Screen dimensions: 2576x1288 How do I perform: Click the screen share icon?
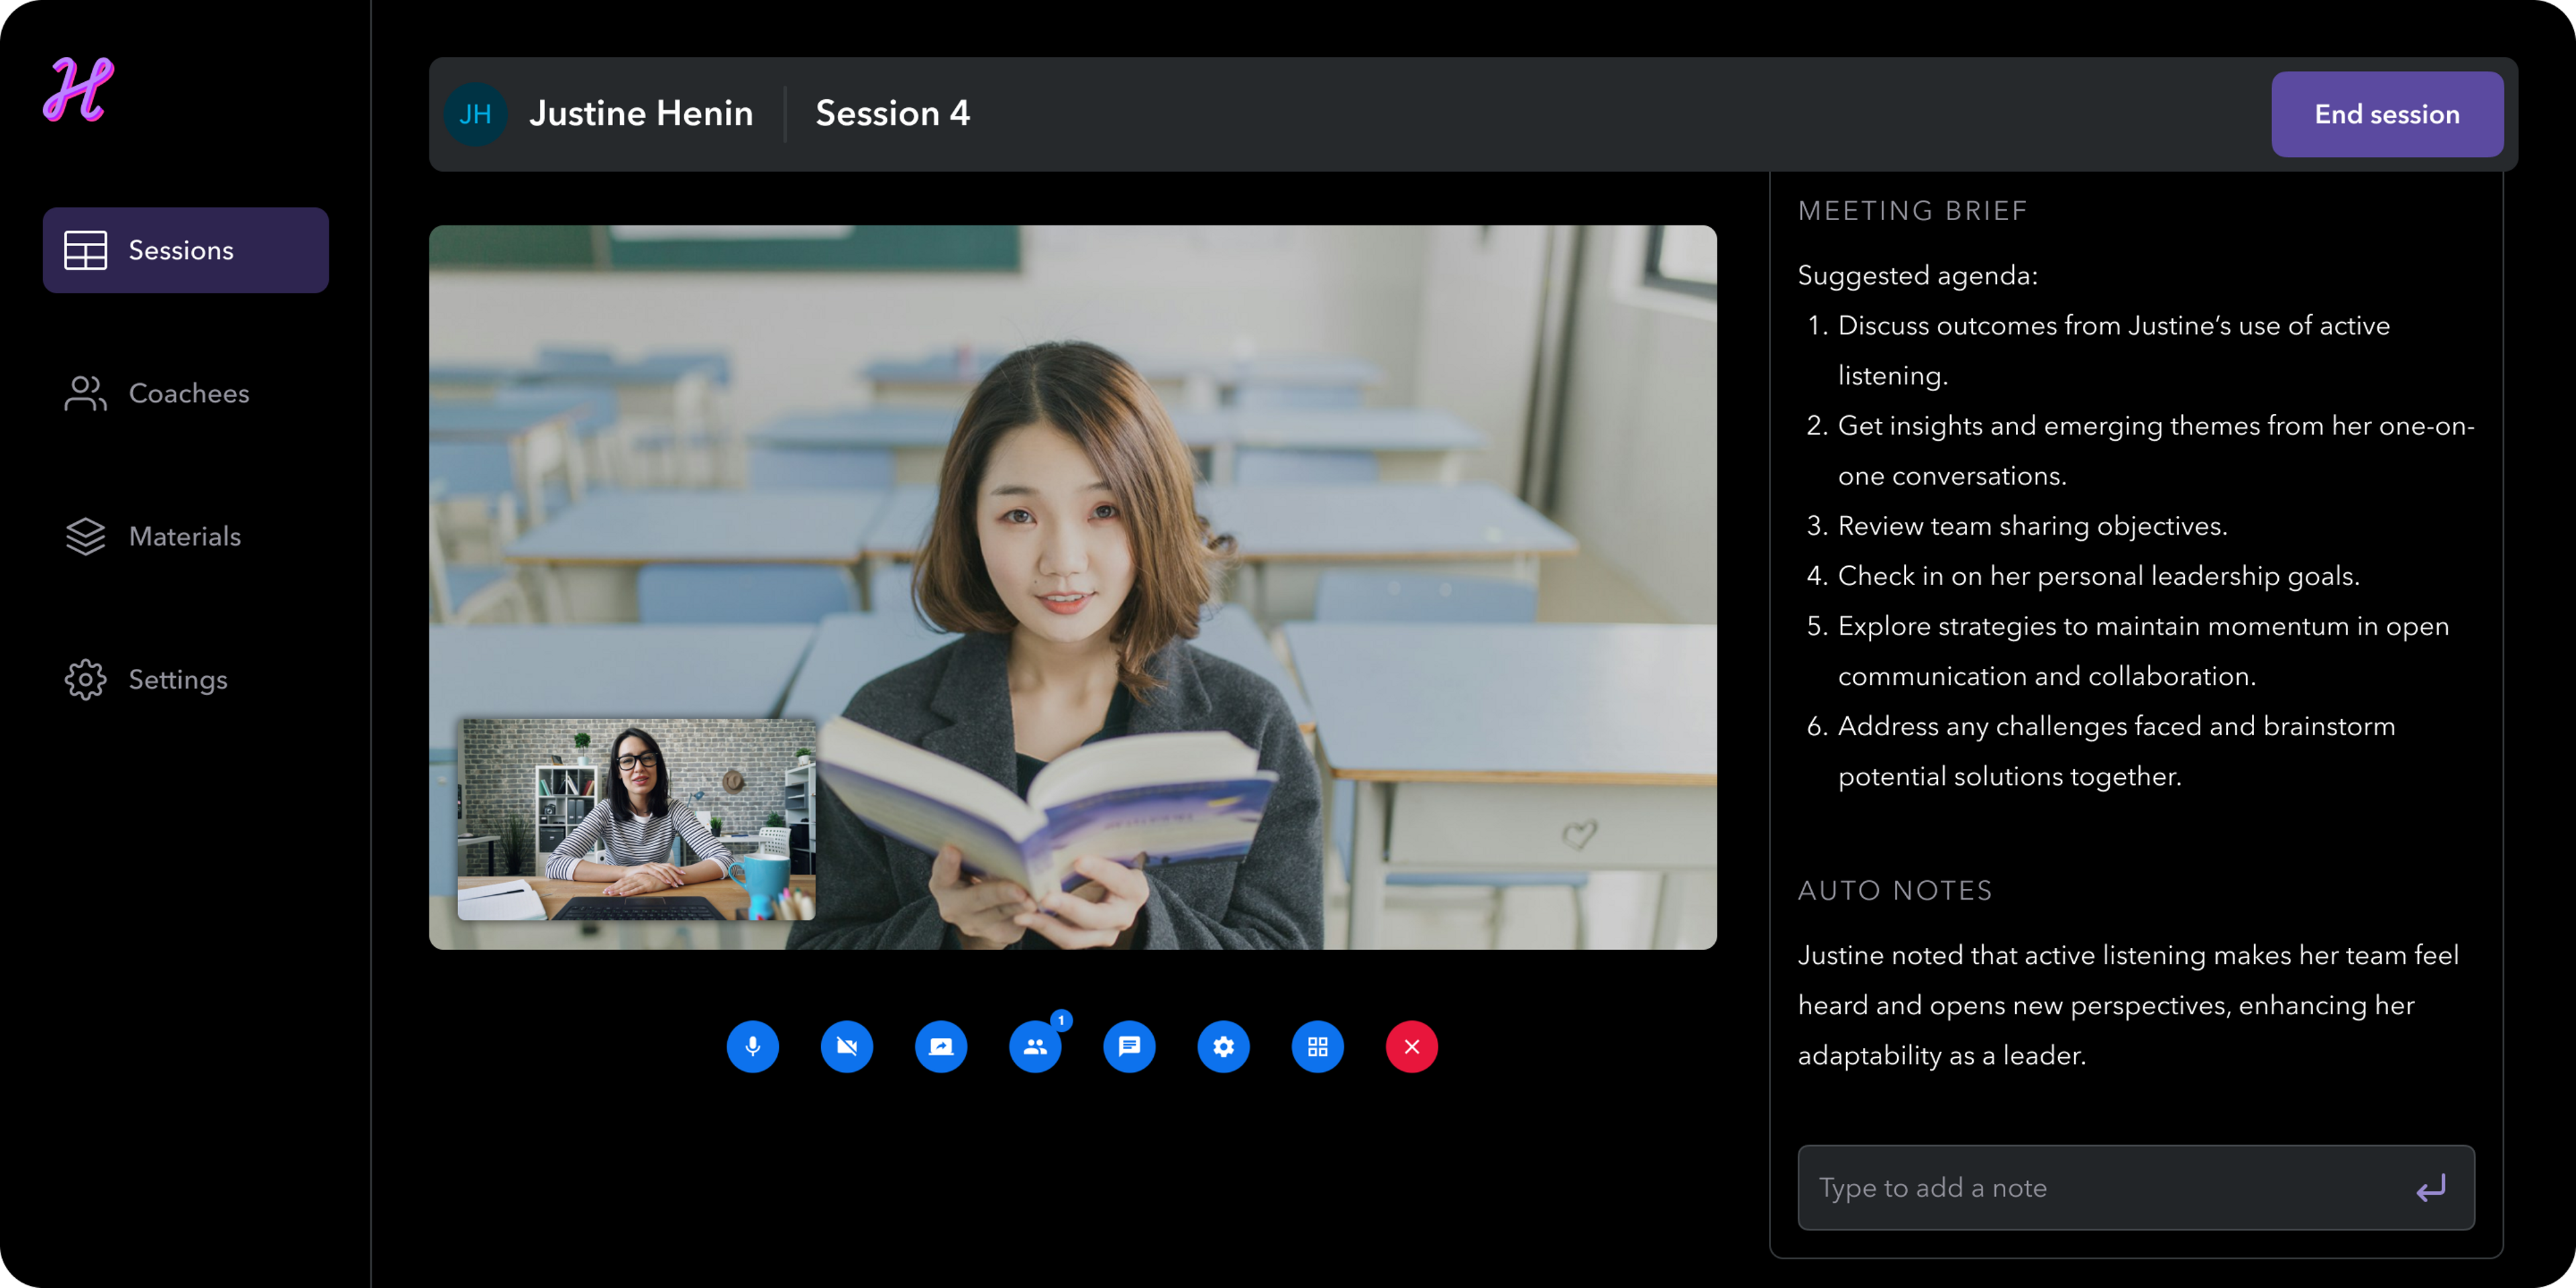click(x=941, y=1046)
